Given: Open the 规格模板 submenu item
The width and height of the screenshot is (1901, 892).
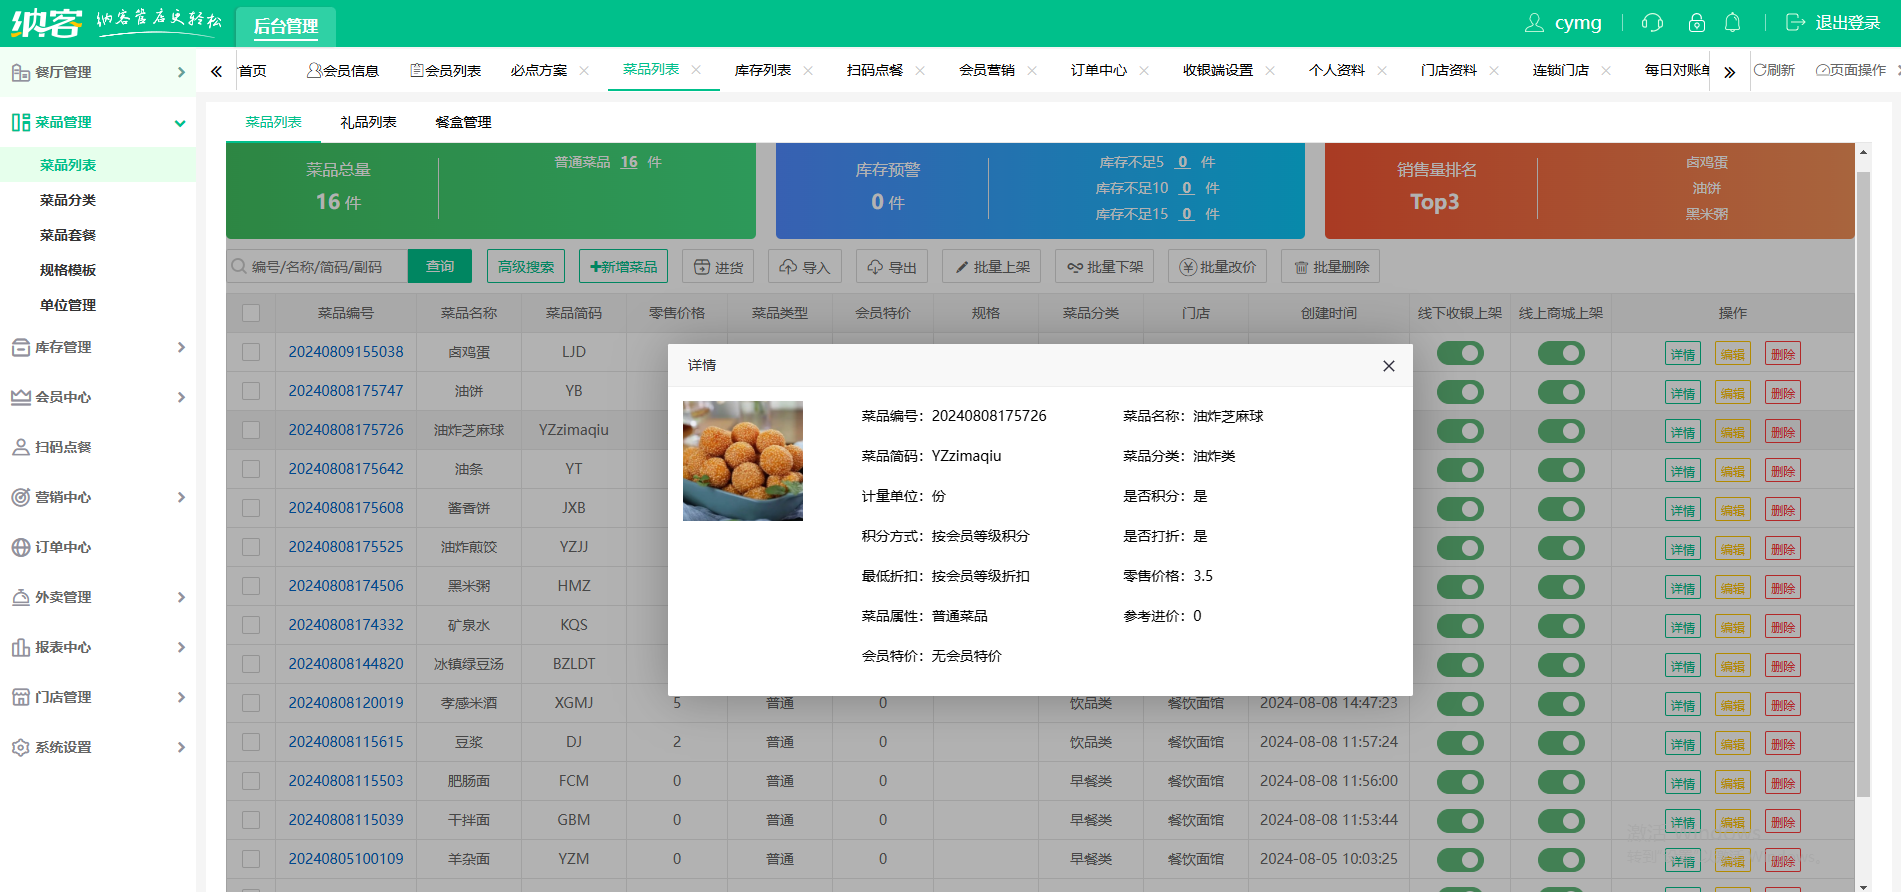Looking at the screenshot, I should click(x=68, y=270).
